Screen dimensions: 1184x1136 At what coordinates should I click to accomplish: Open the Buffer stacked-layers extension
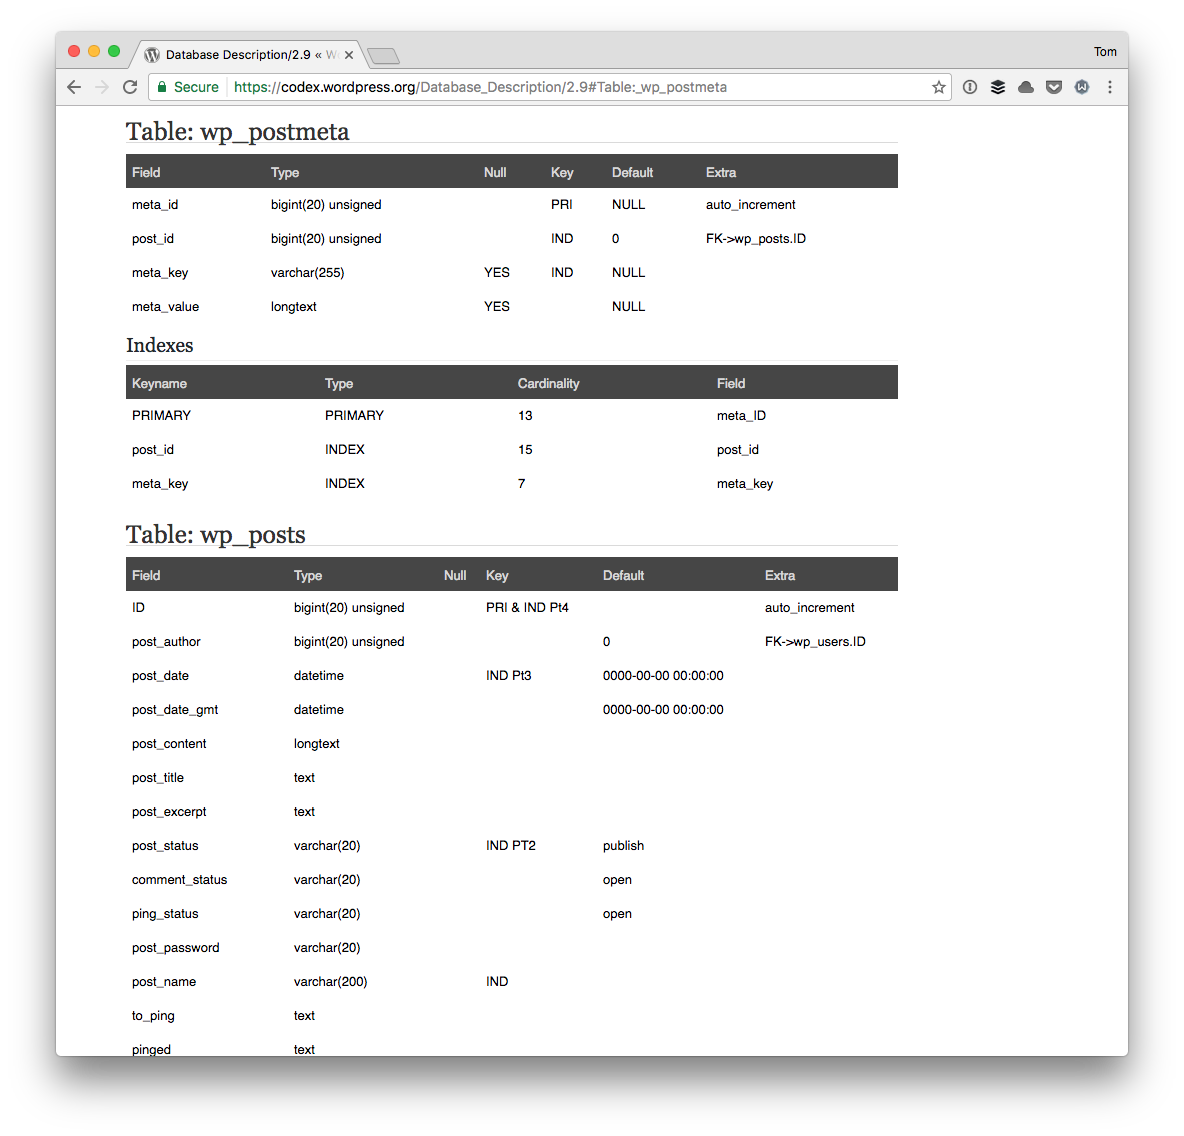(x=998, y=87)
